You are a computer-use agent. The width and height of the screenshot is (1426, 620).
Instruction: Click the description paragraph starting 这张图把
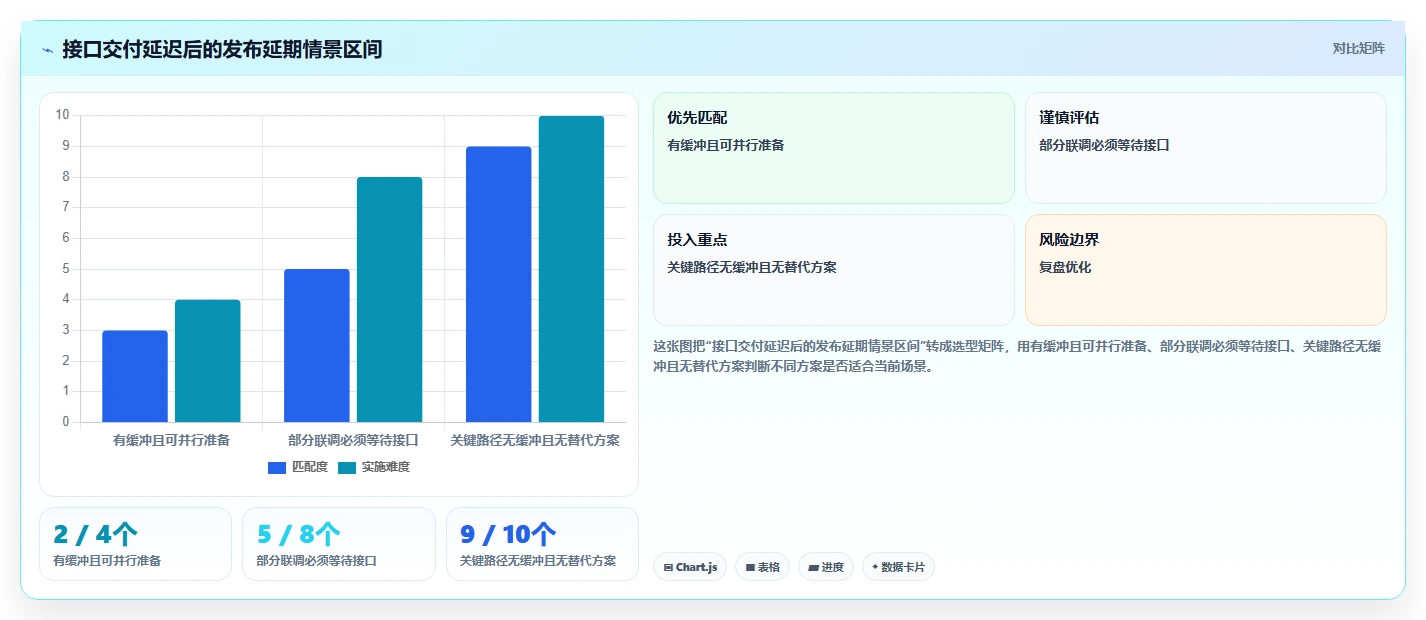1017,356
